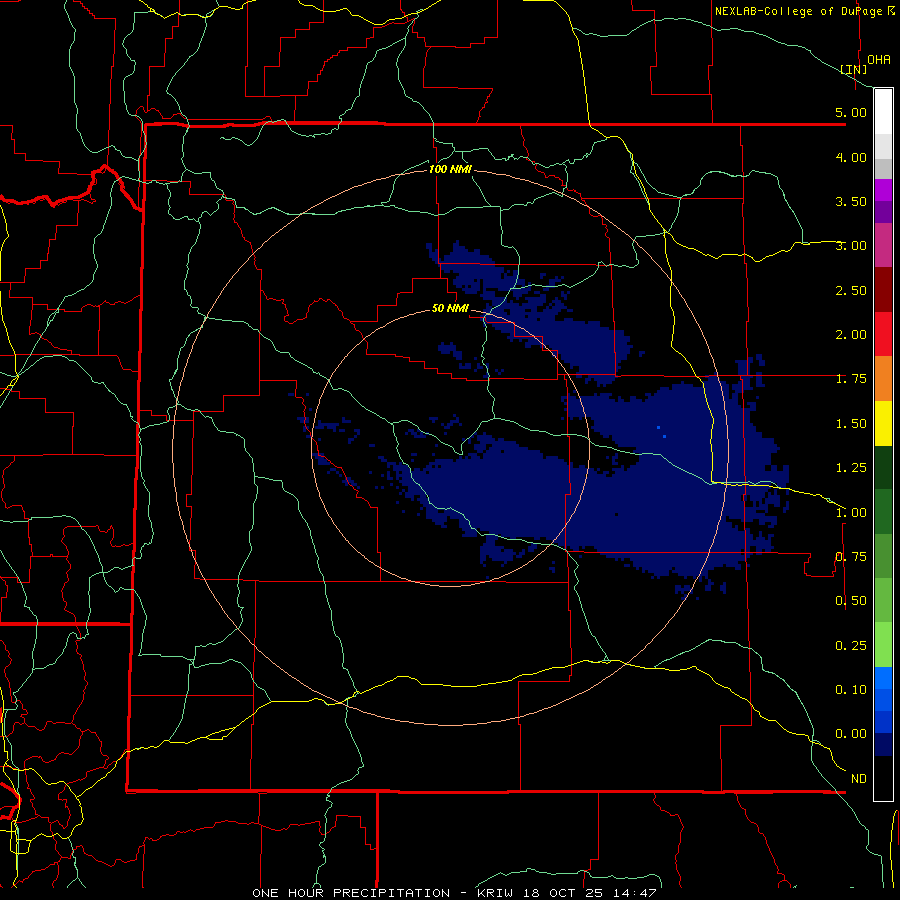Screen dimensions: 900x900
Task: Click the '[IN]' units label
Action: coord(854,69)
